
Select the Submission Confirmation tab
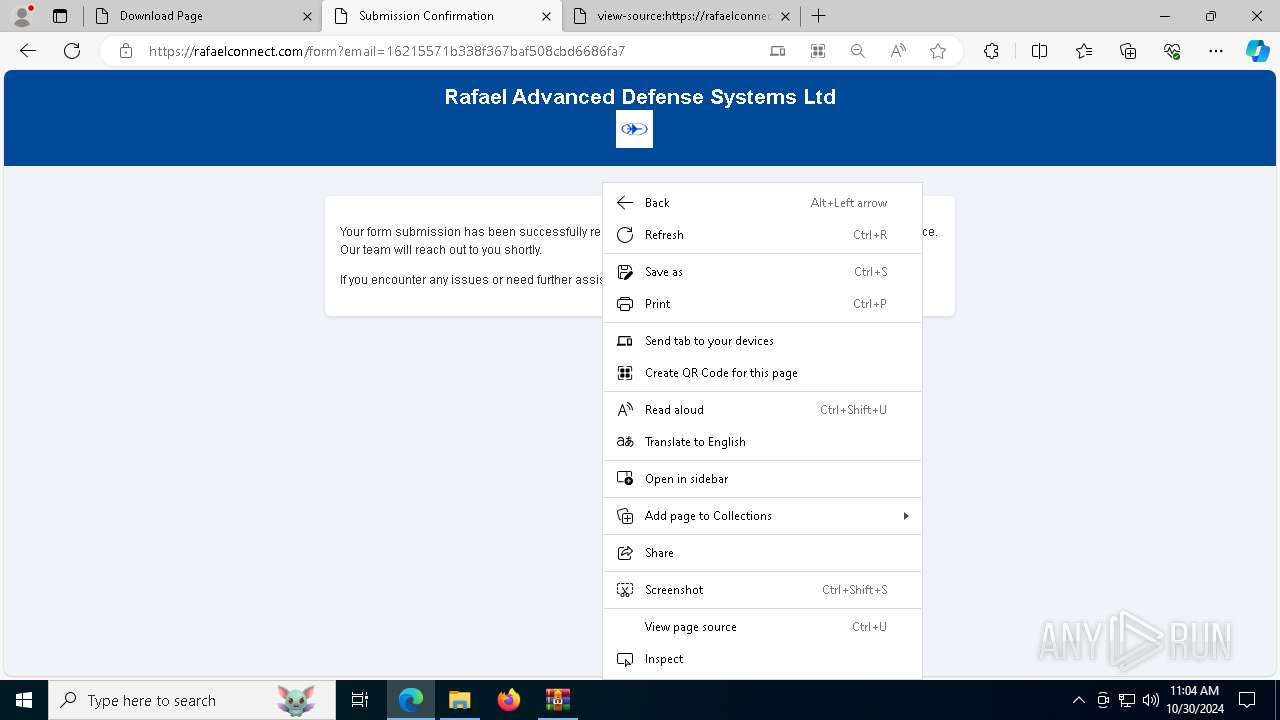441,16
